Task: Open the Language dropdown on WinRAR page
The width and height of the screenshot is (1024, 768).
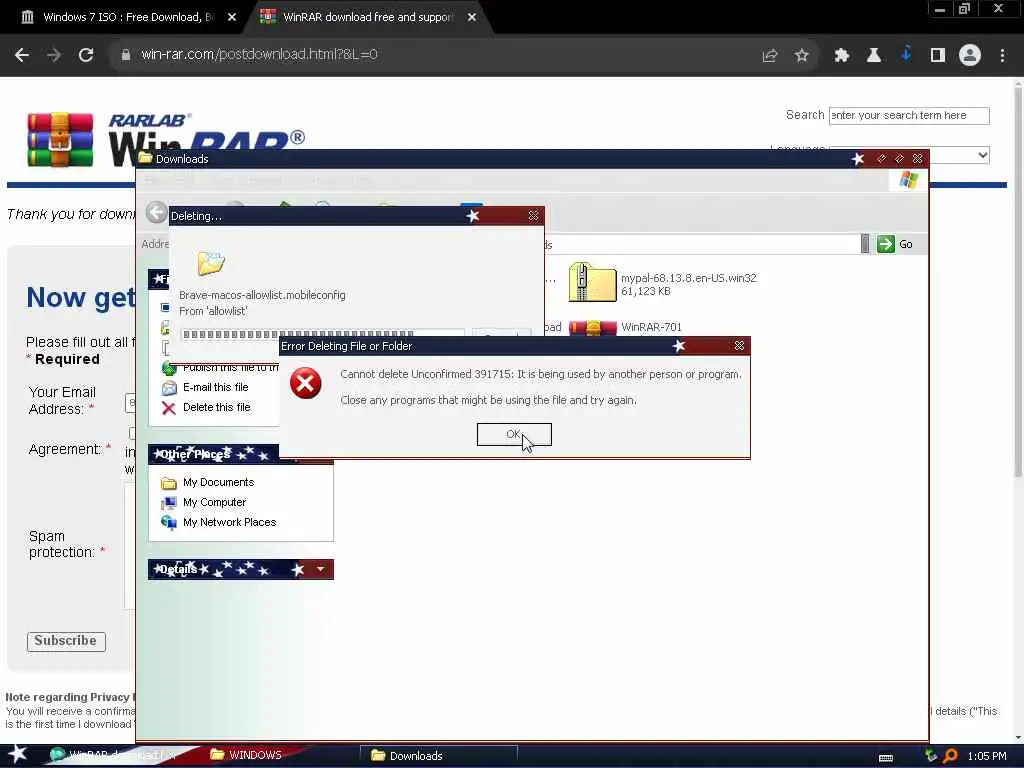Action: click(x=983, y=155)
